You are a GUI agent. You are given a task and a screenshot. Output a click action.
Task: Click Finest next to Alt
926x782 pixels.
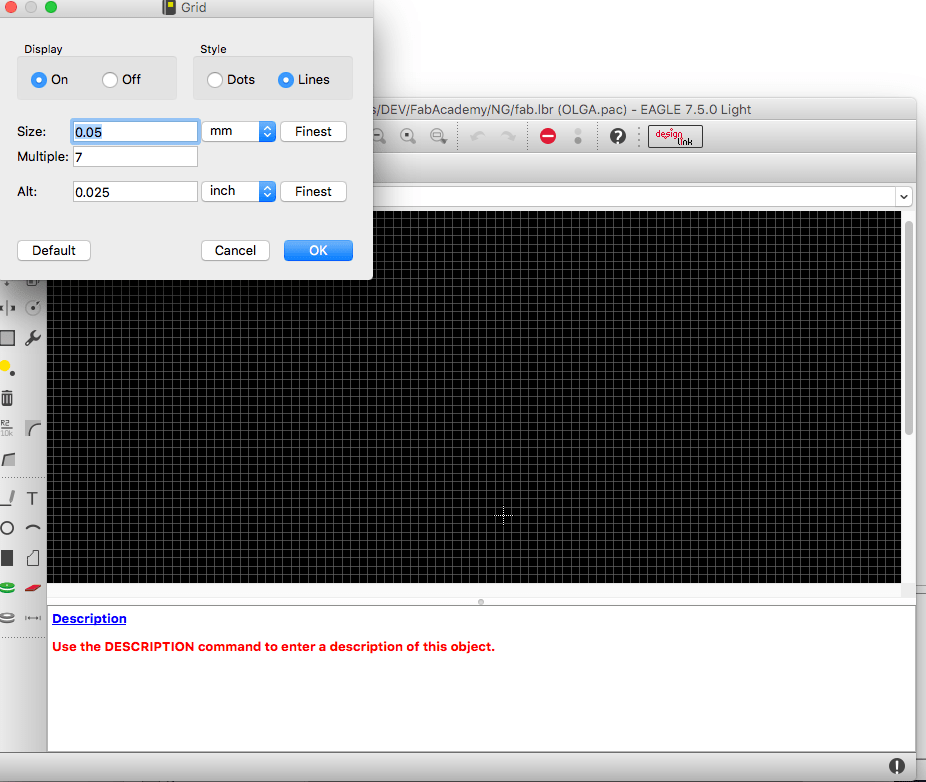313,191
